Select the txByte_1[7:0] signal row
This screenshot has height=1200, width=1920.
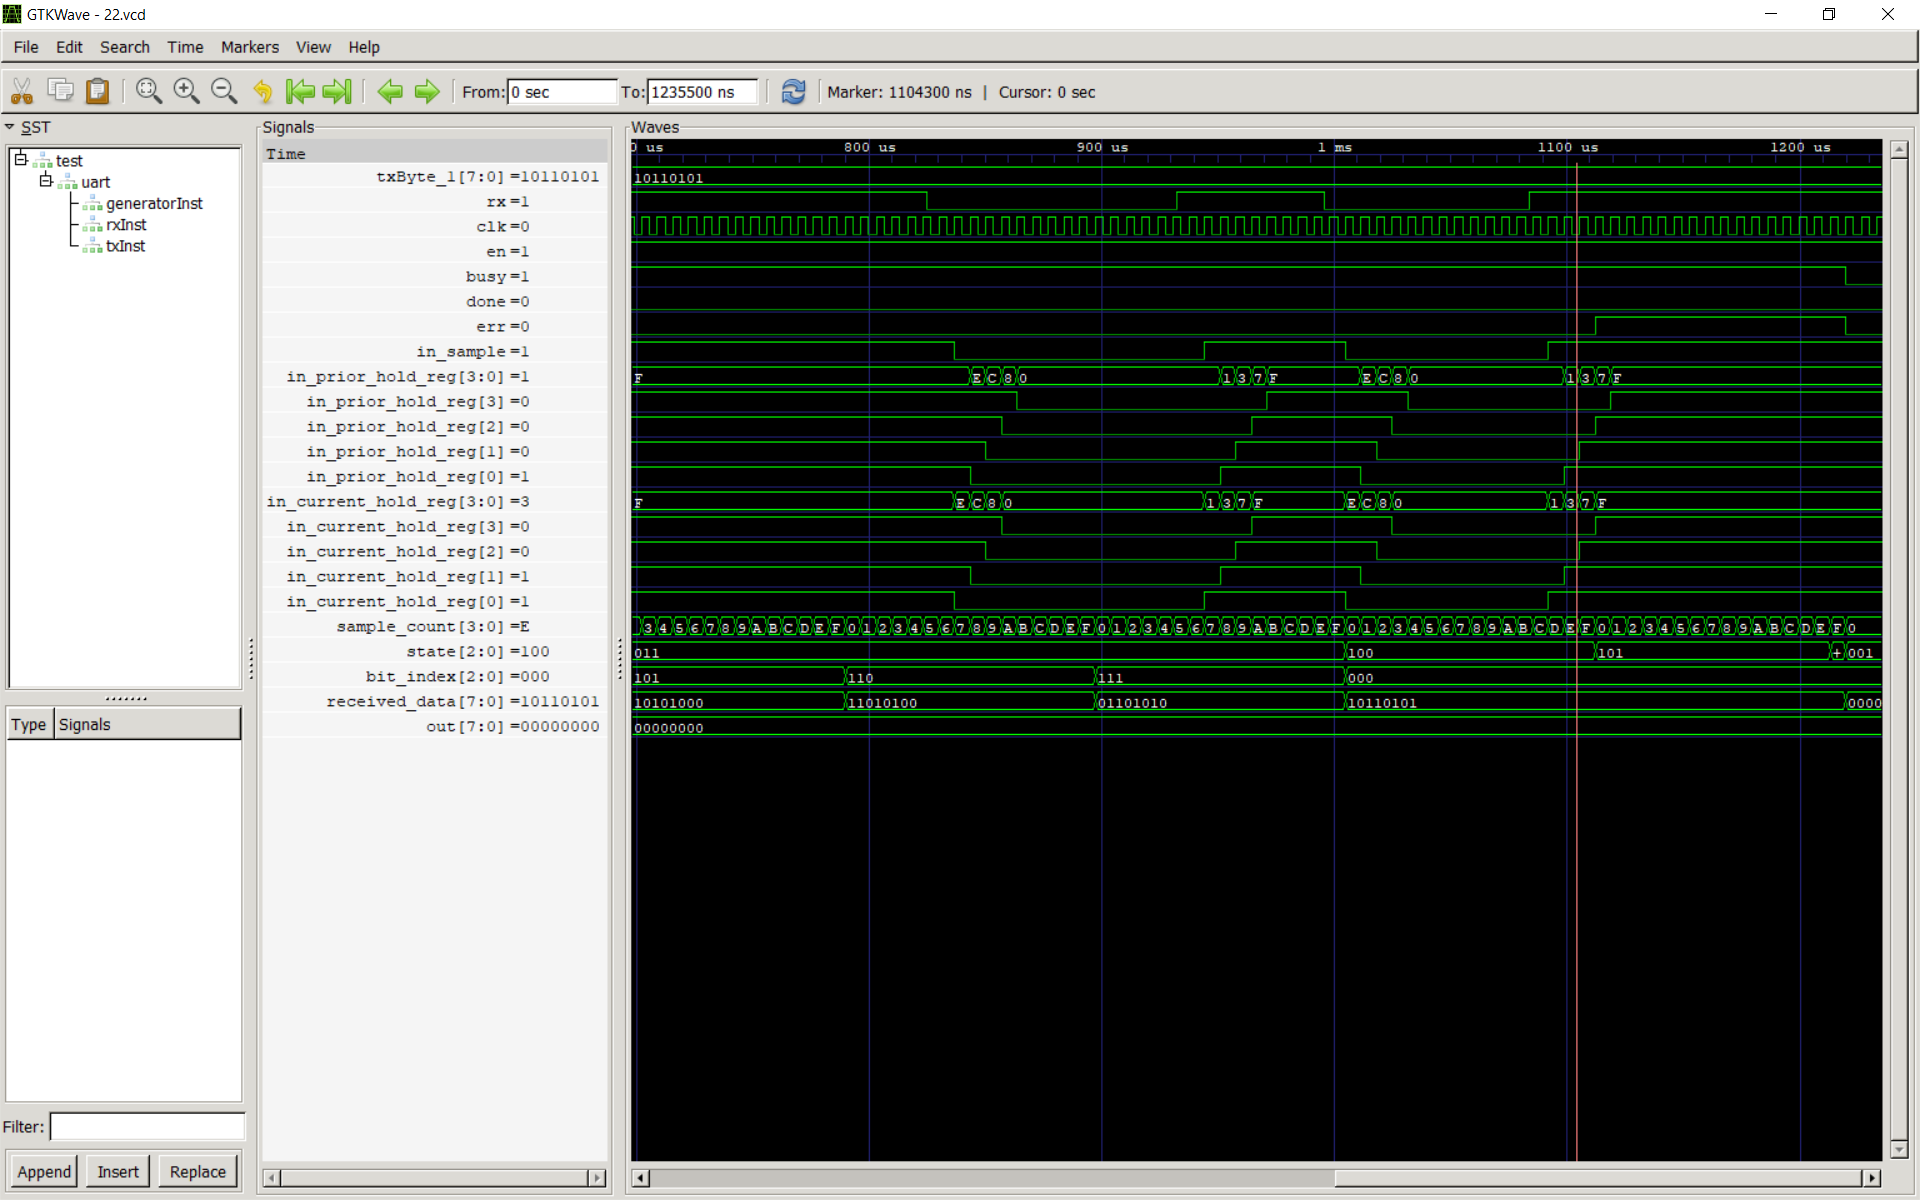pos(435,176)
